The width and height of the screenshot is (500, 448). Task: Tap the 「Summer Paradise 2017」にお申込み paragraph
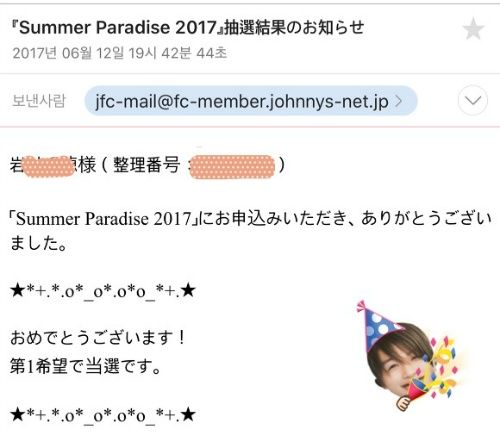[250, 231]
